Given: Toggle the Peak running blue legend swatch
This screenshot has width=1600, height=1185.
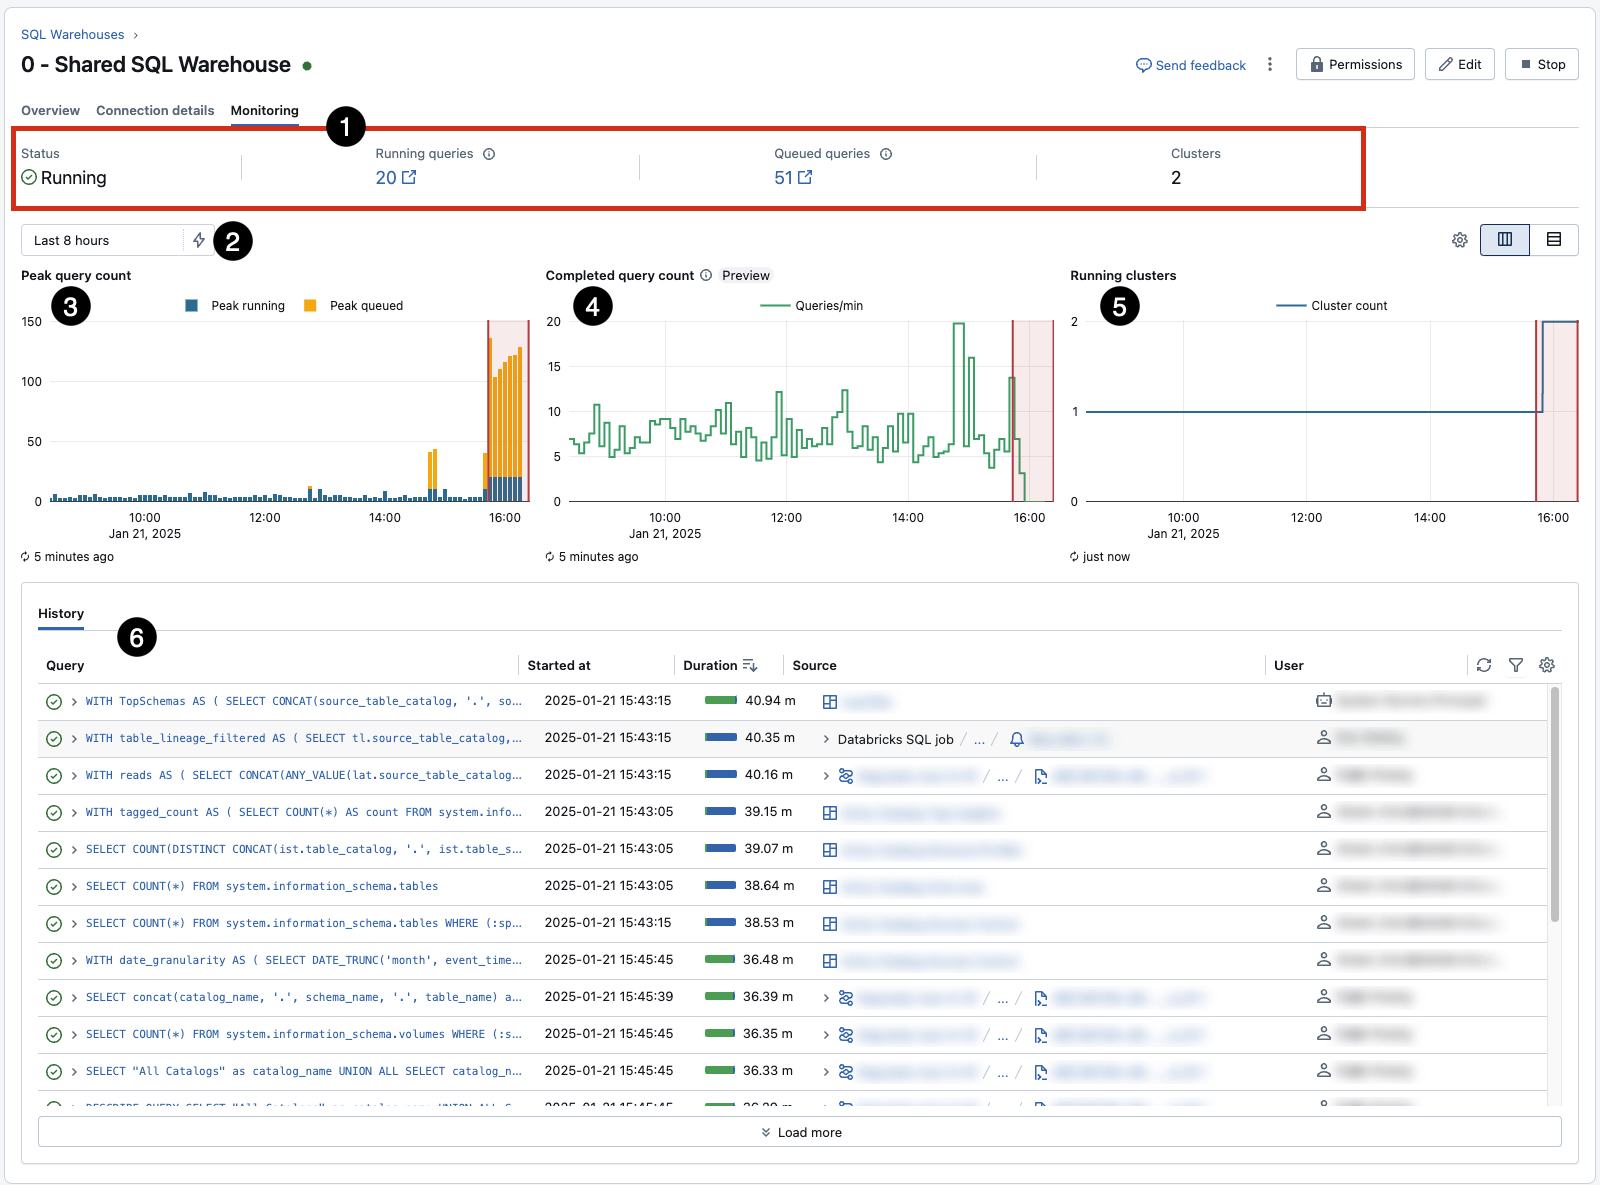Looking at the screenshot, I should coord(192,306).
